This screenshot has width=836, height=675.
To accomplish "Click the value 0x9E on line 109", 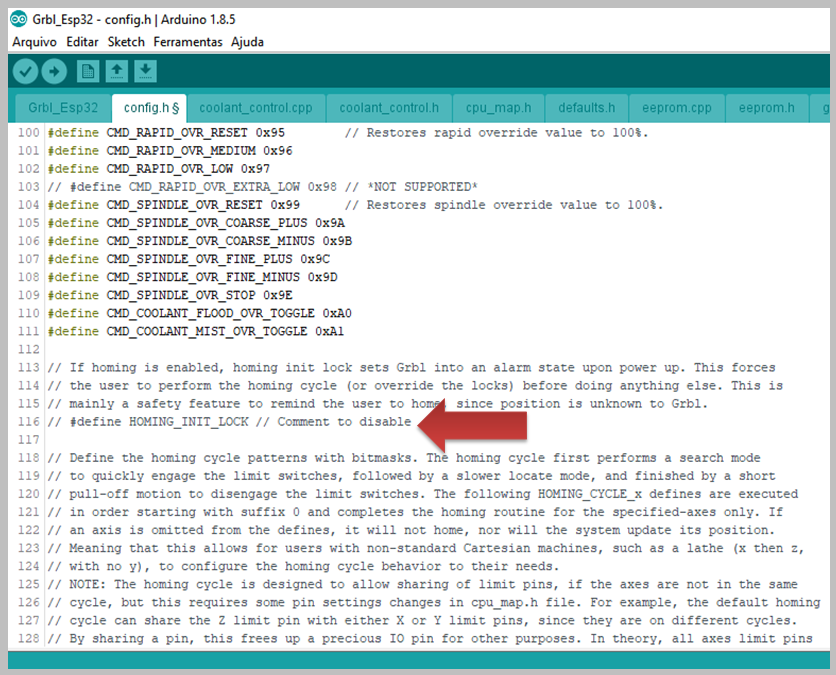I will (278, 296).
